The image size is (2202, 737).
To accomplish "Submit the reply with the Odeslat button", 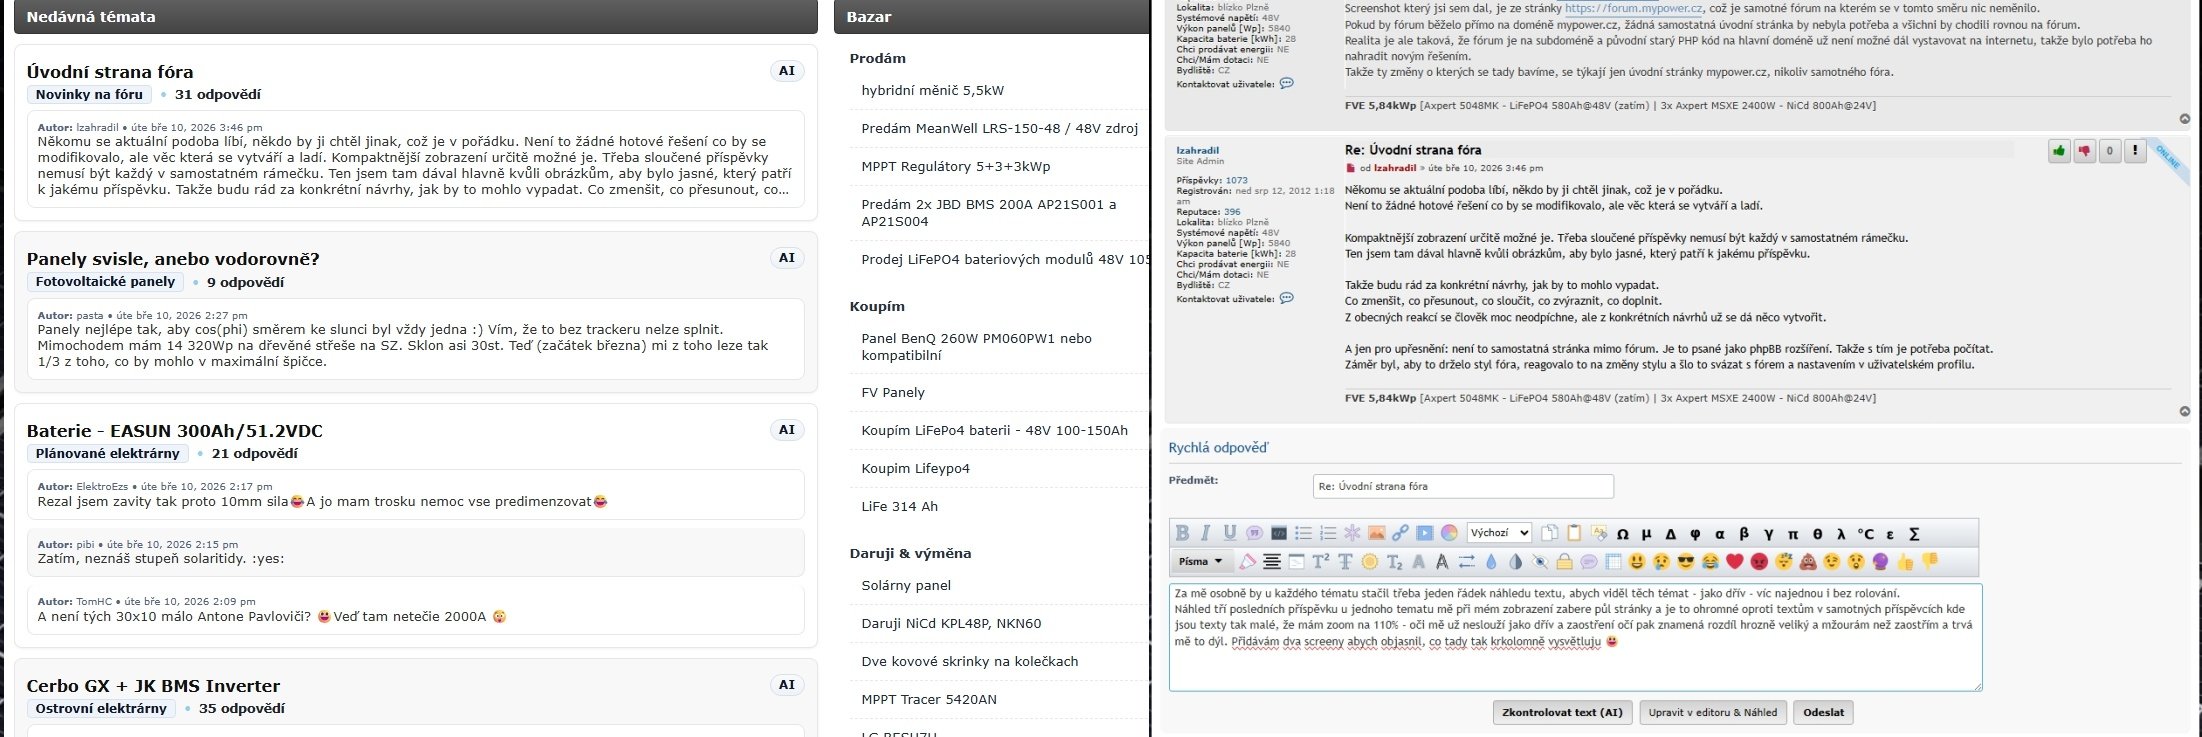I will 1824,712.
